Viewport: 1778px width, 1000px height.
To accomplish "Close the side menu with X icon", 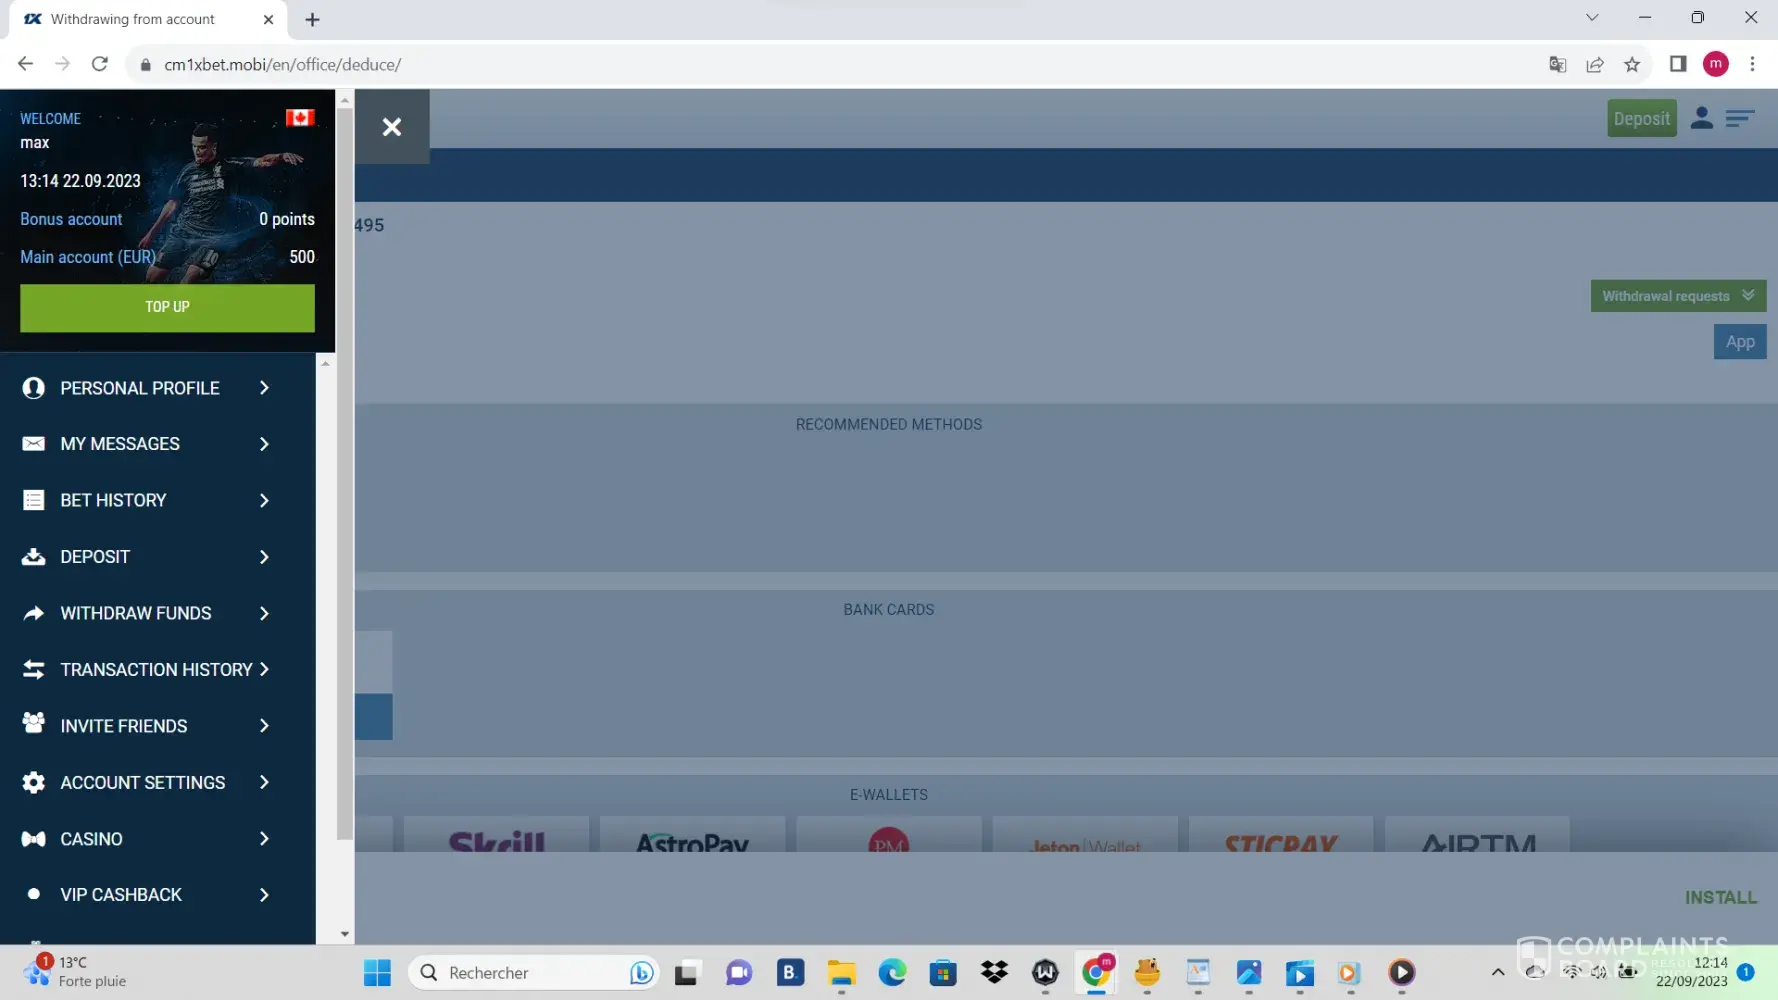I will (x=392, y=127).
